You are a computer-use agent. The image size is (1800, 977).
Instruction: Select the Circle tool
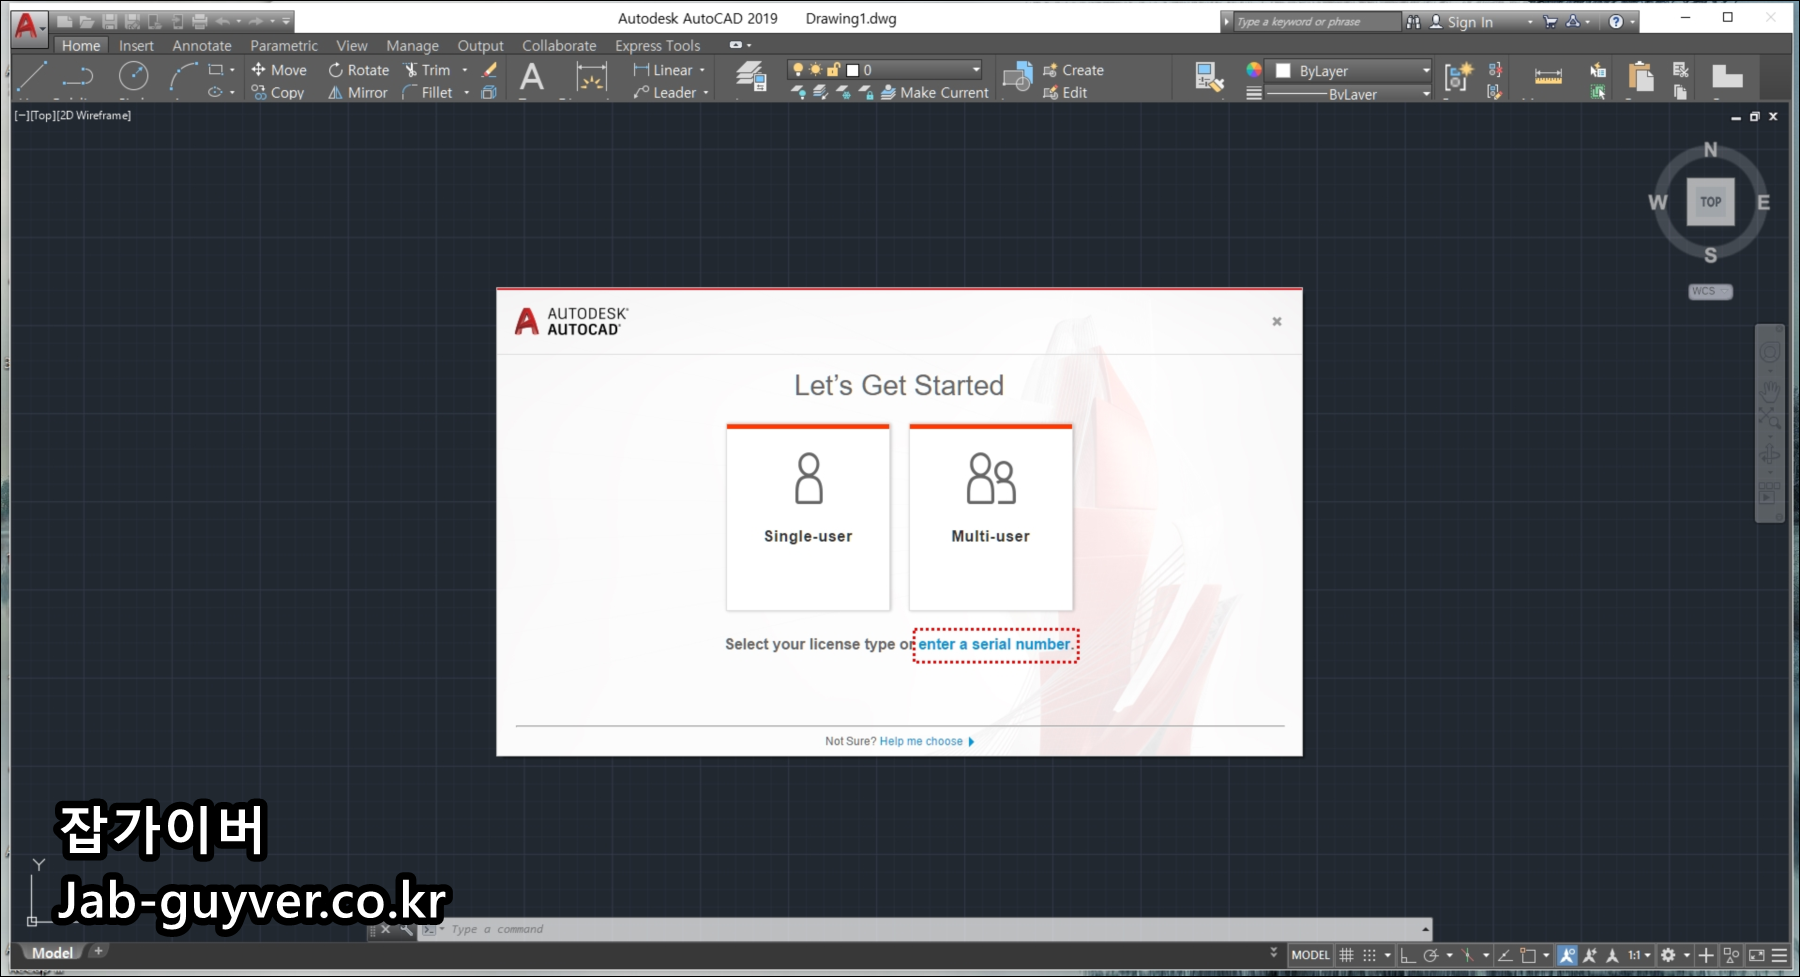tap(133, 76)
